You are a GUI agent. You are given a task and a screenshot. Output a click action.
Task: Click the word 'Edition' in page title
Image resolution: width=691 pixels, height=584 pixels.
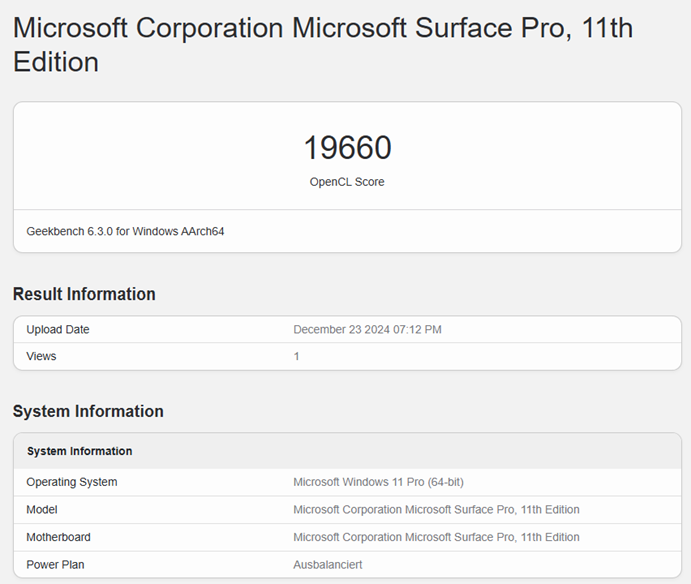(x=56, y=62)
